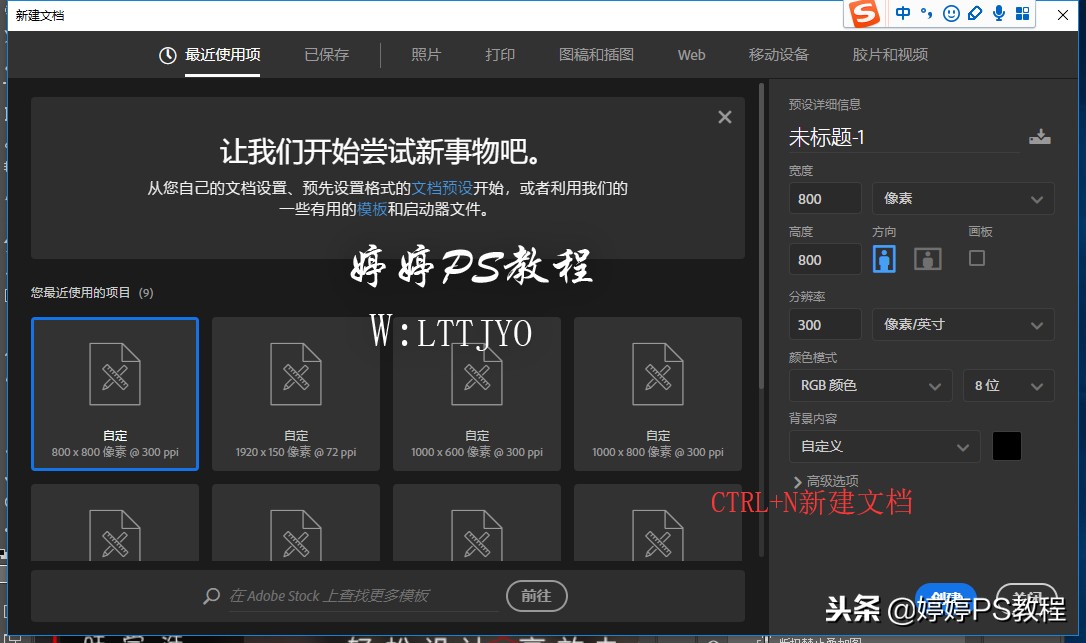Click the magnifier icon in the Adobe Stock search bar
Image resolution: width=1086 pixels, height=643 pixels.
211,596
